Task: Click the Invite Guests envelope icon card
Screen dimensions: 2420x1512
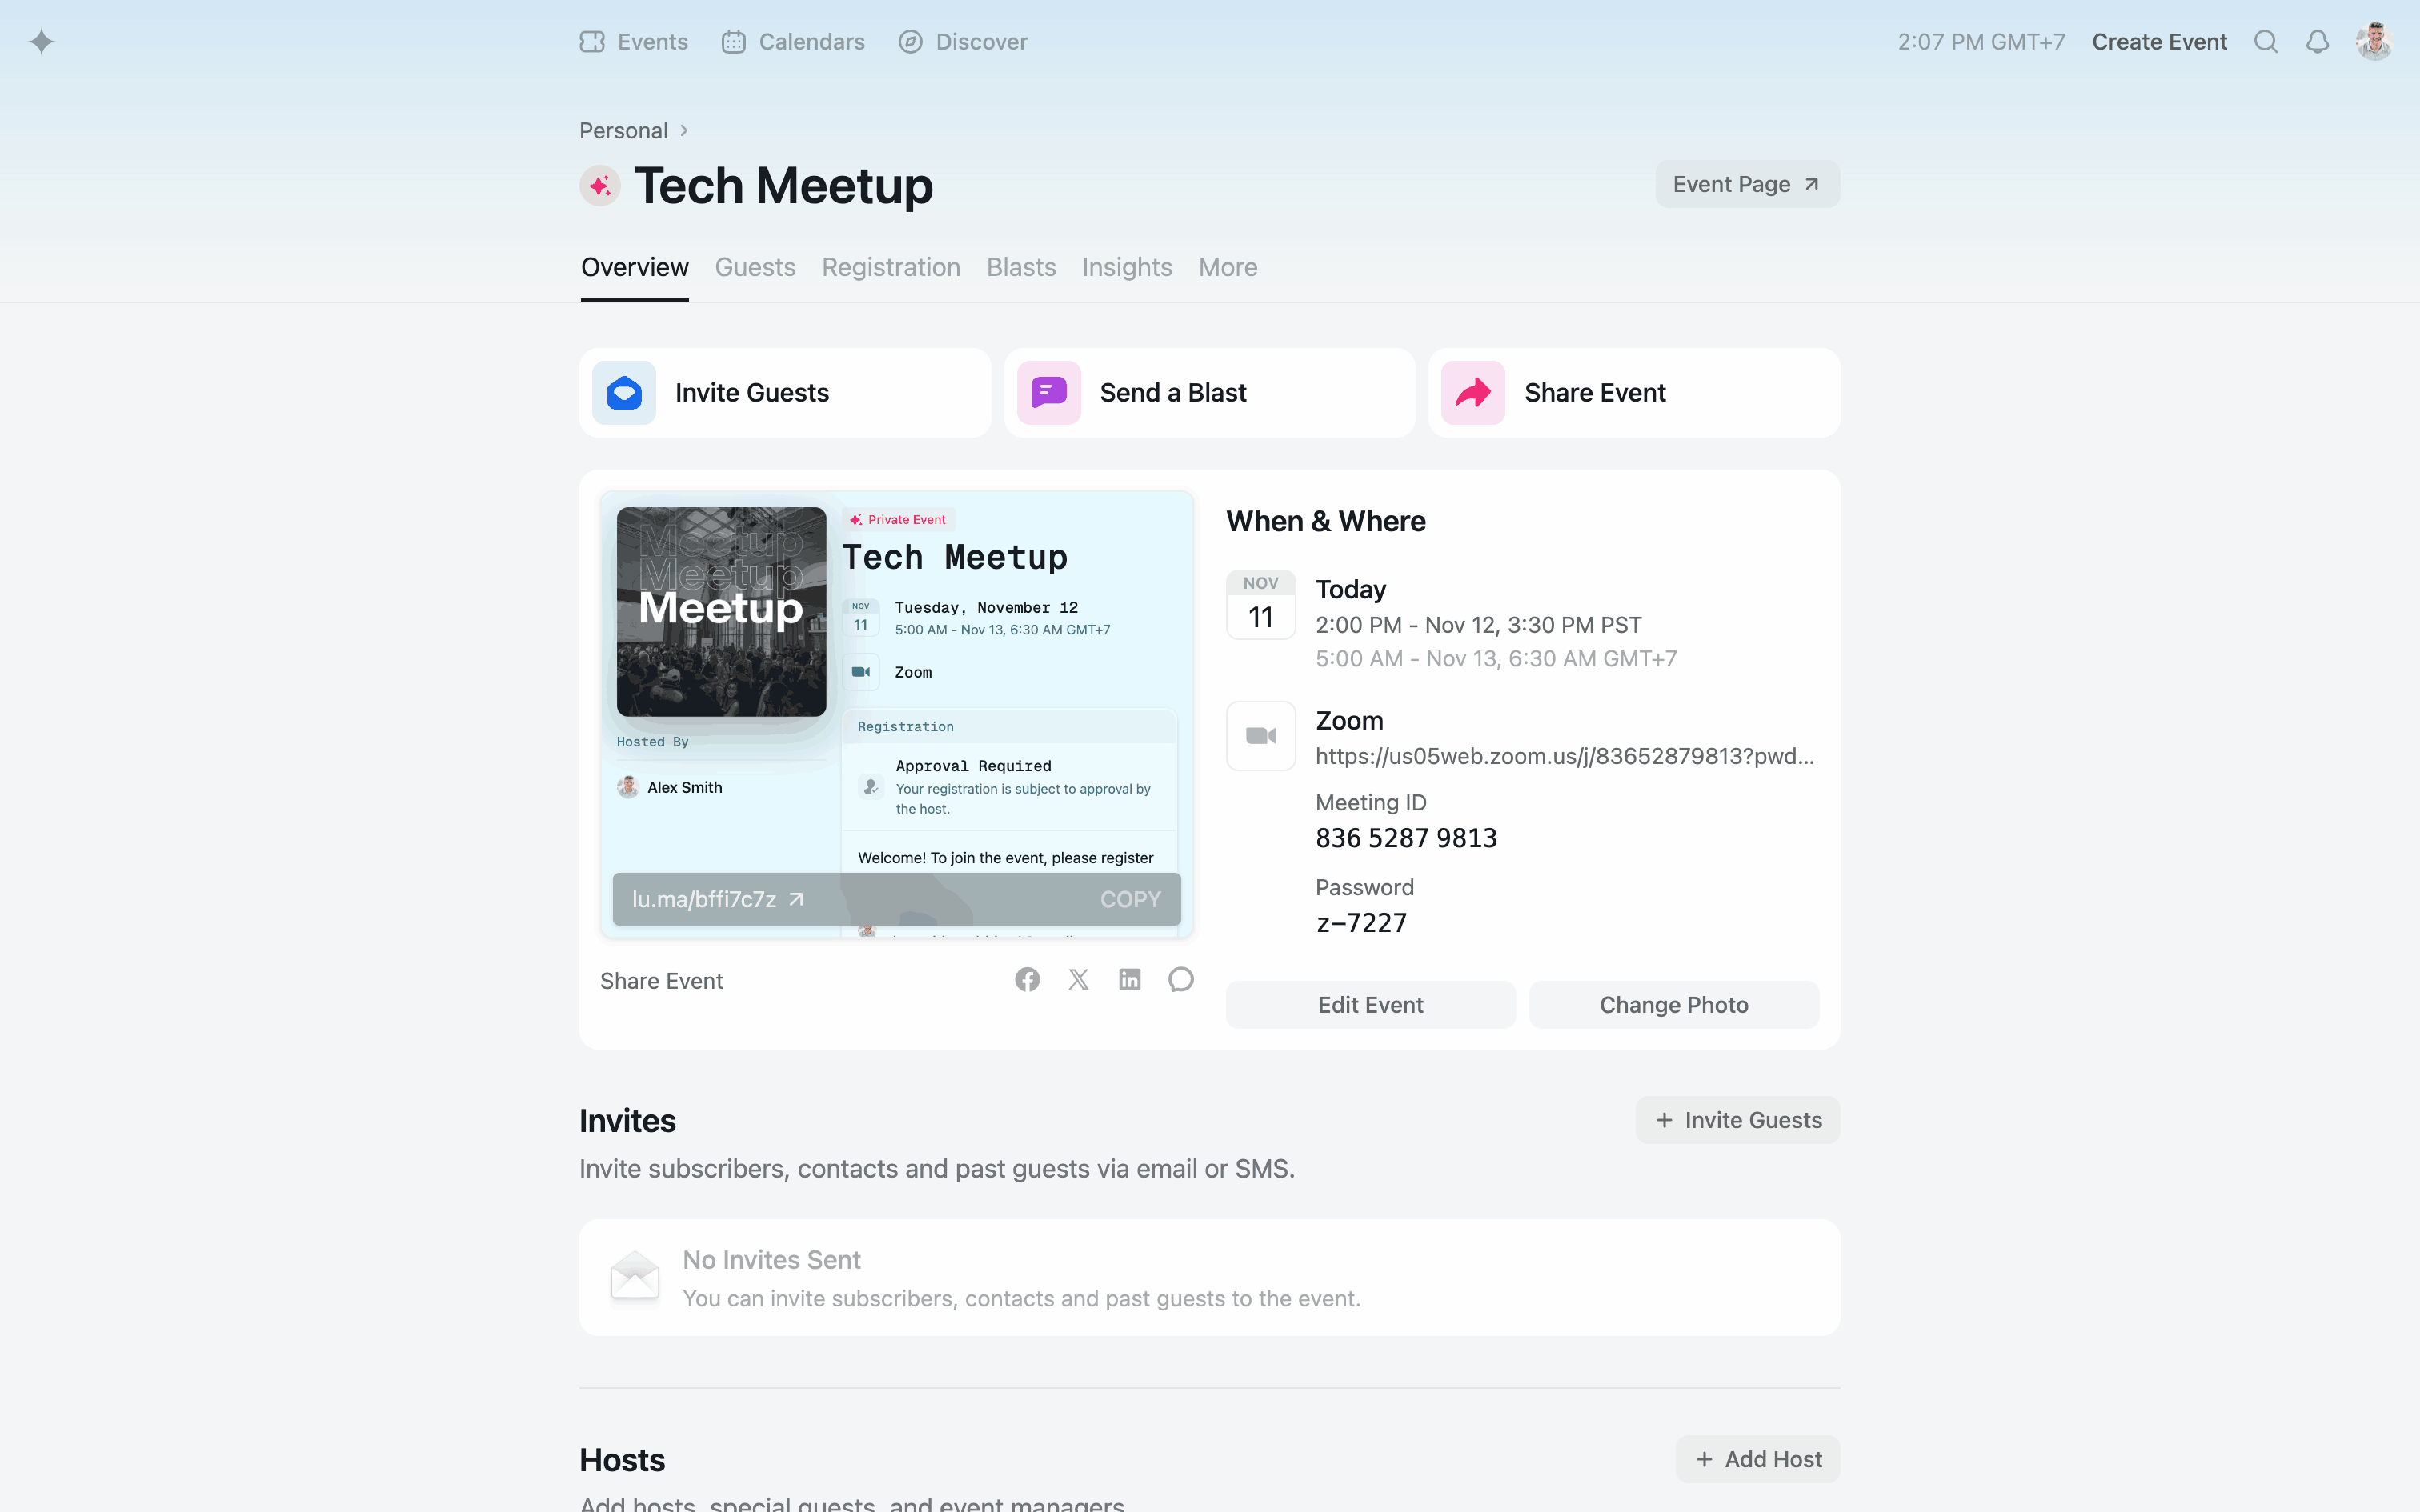Action: coord(623,392)
